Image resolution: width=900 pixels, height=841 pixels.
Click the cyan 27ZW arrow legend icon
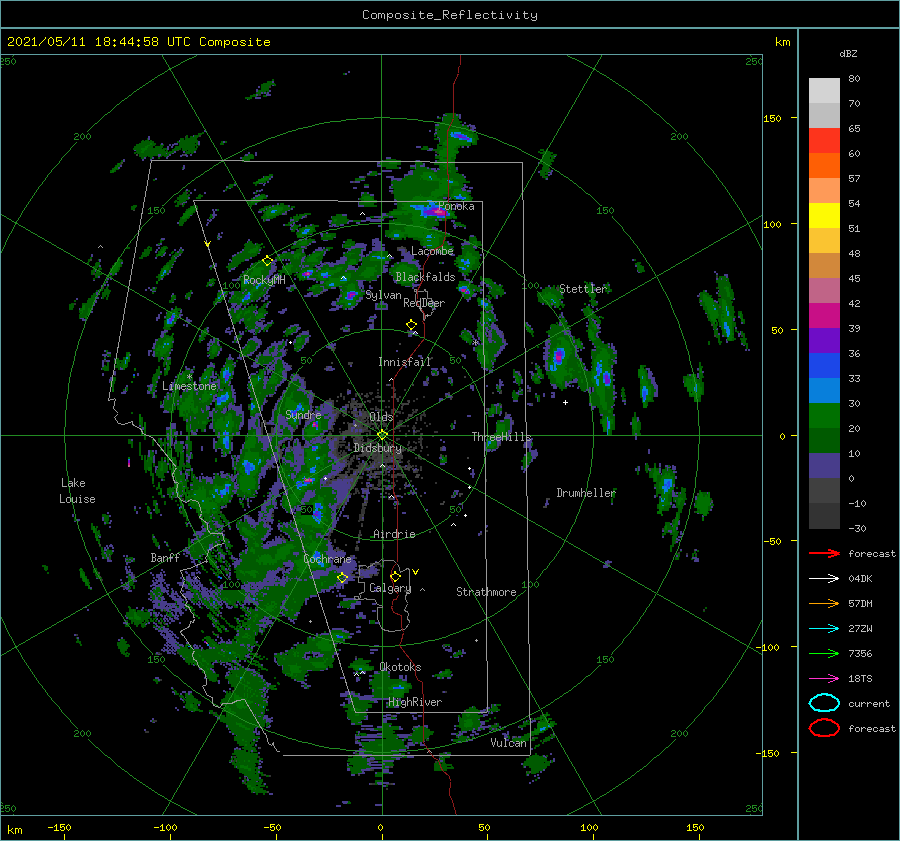(824, 629)
